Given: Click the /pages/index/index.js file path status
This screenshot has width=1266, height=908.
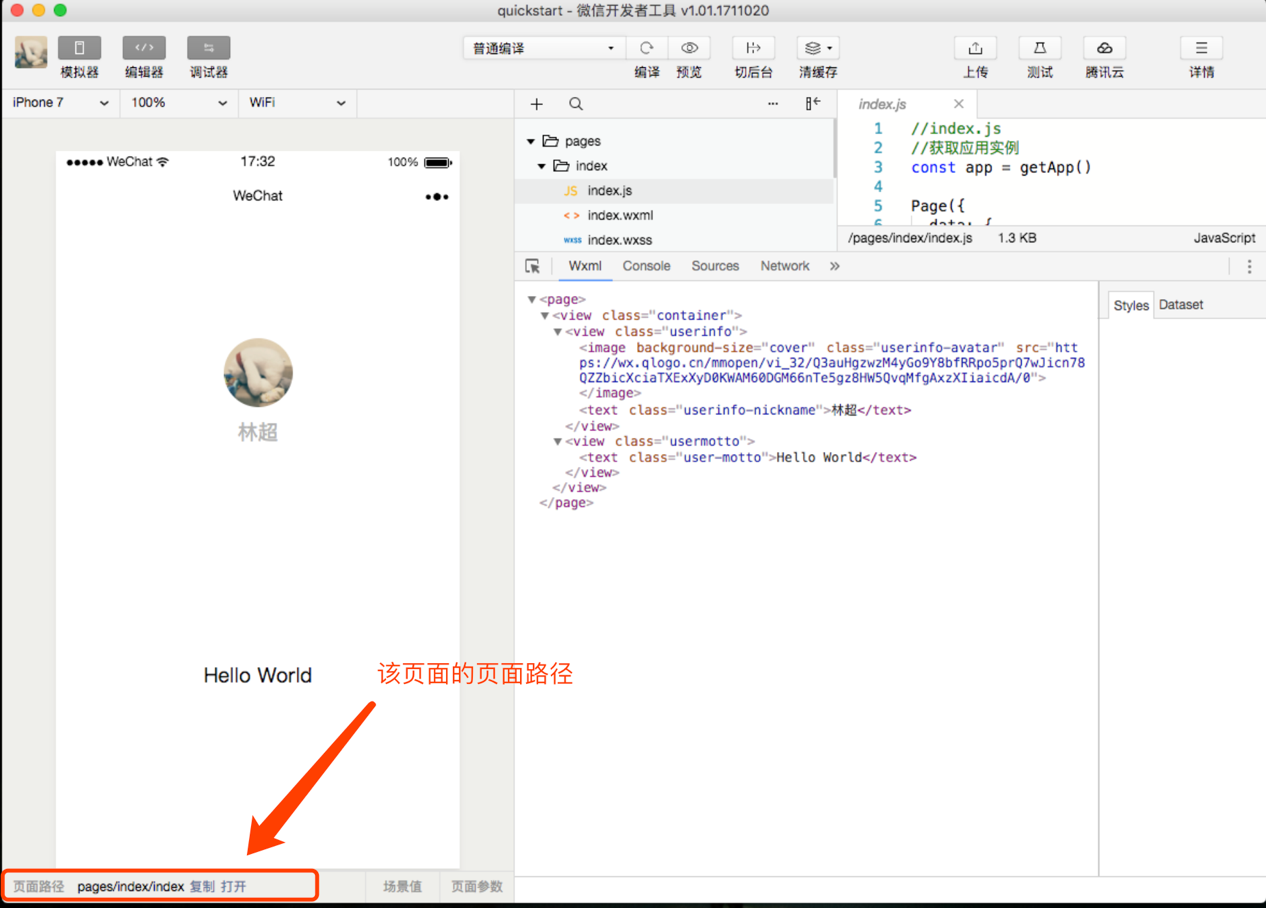Looking at the screenshot, I should (910, 239).
